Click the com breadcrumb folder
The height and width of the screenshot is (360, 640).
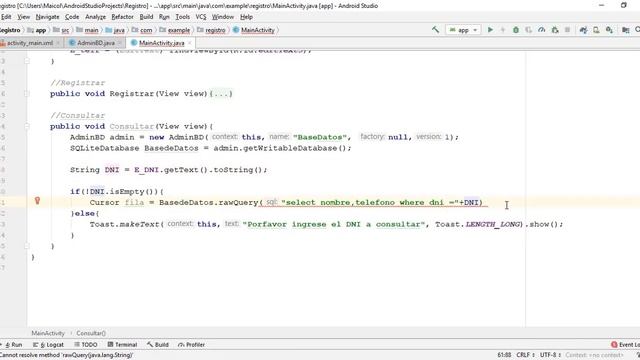[142, 30]
